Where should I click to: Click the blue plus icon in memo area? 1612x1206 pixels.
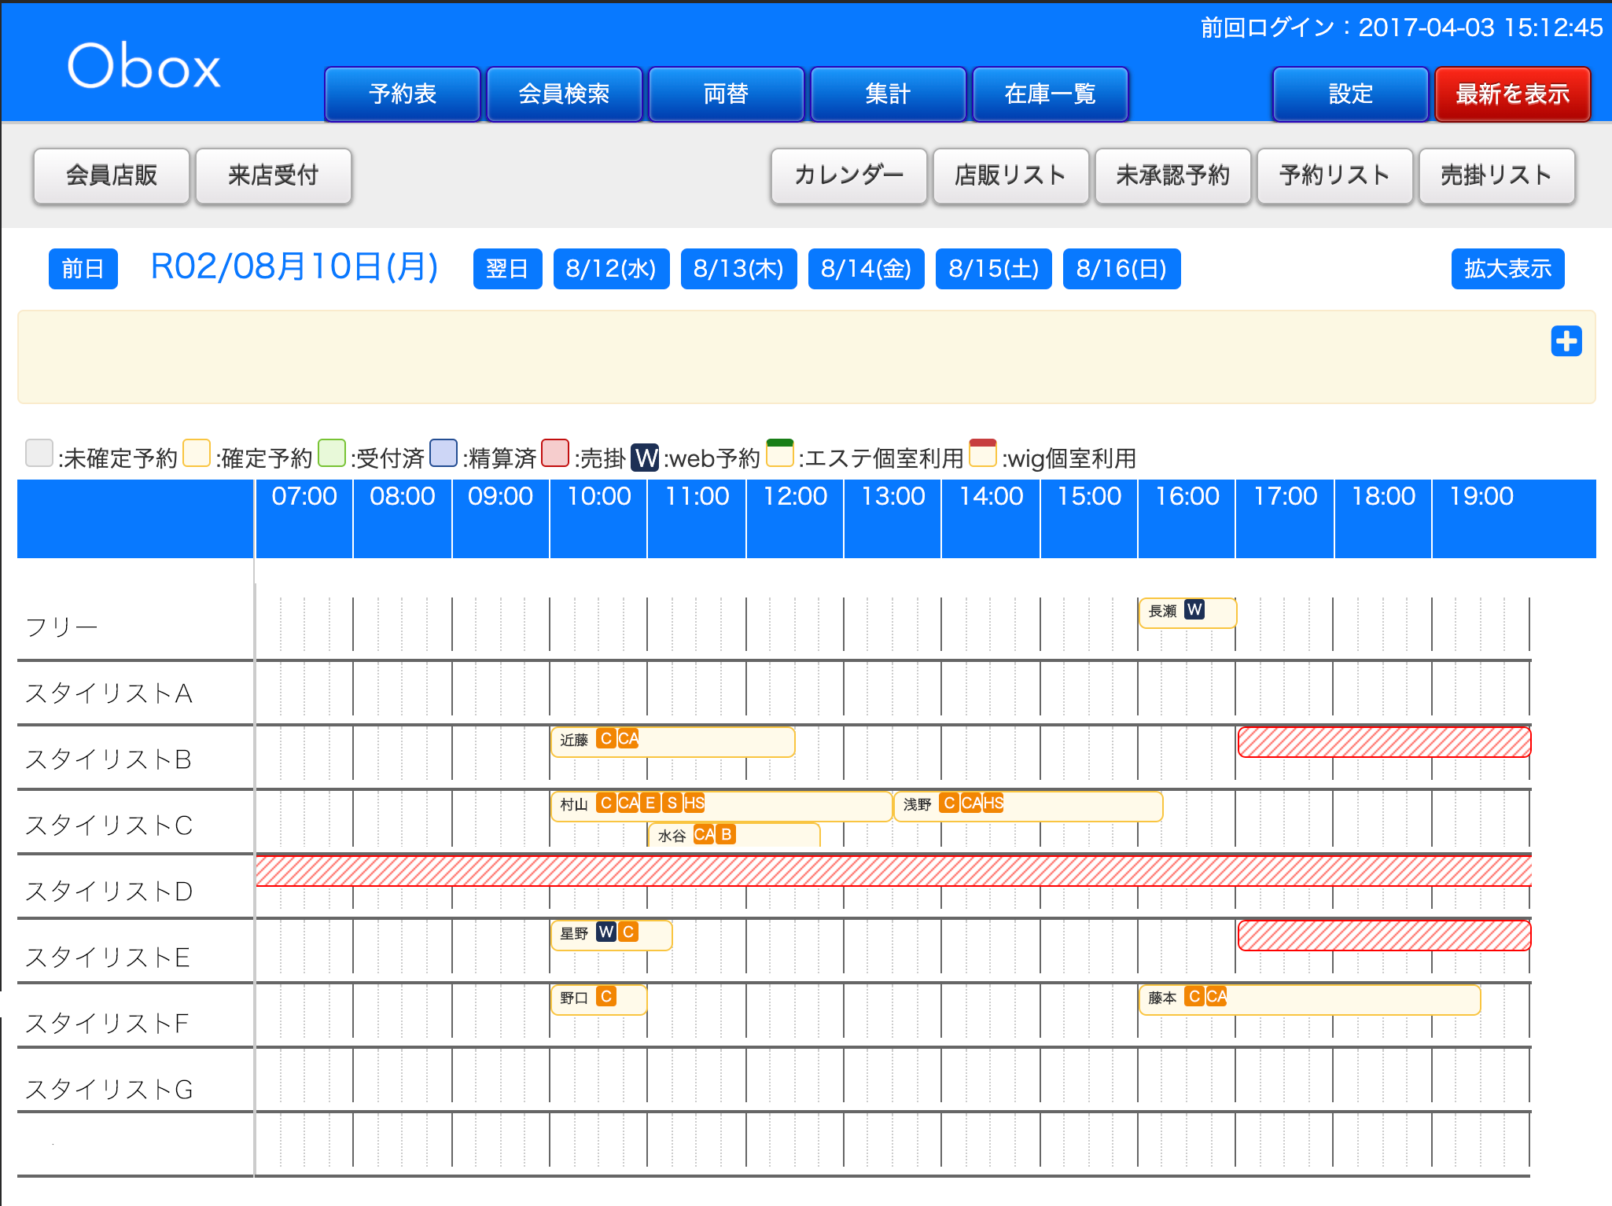click(x=1566, y=341)
